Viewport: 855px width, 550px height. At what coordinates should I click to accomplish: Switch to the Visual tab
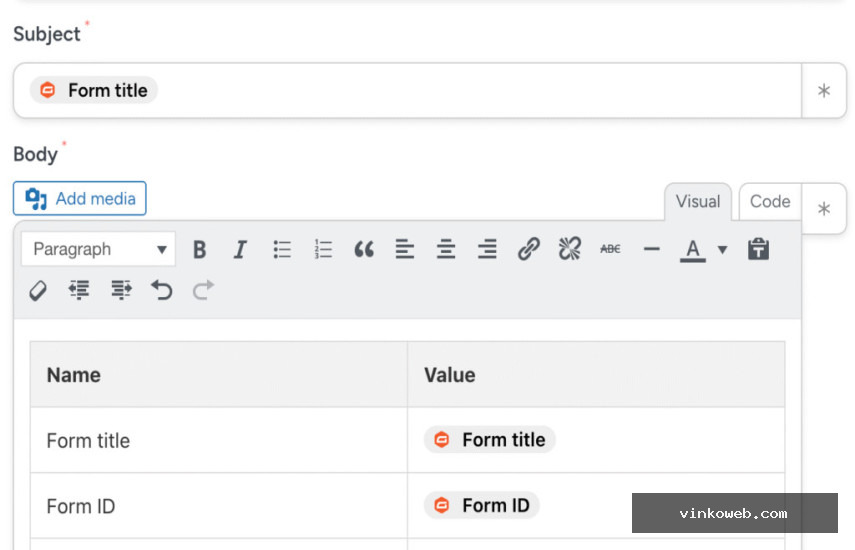(x=698, y=202)
